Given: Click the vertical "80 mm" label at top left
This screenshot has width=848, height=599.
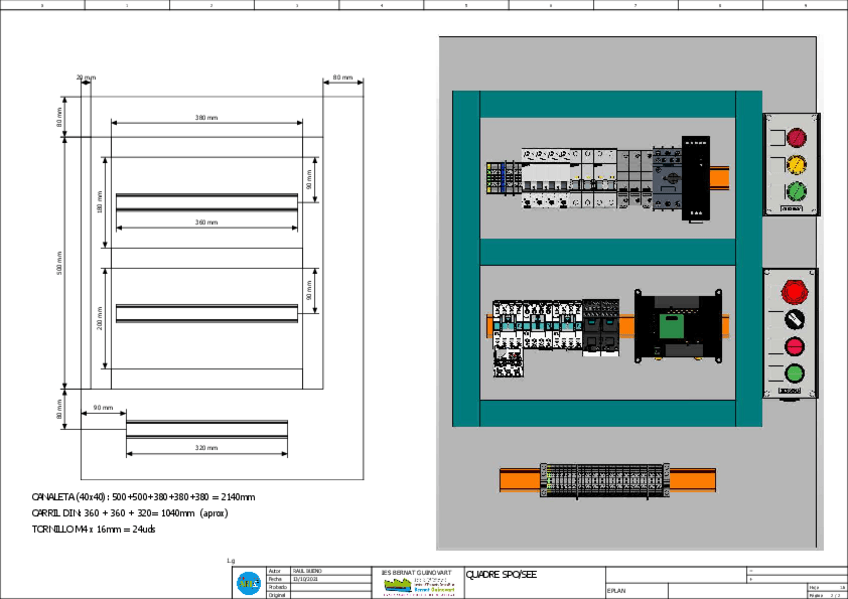Looking at the screenshot, I should 59,117.
